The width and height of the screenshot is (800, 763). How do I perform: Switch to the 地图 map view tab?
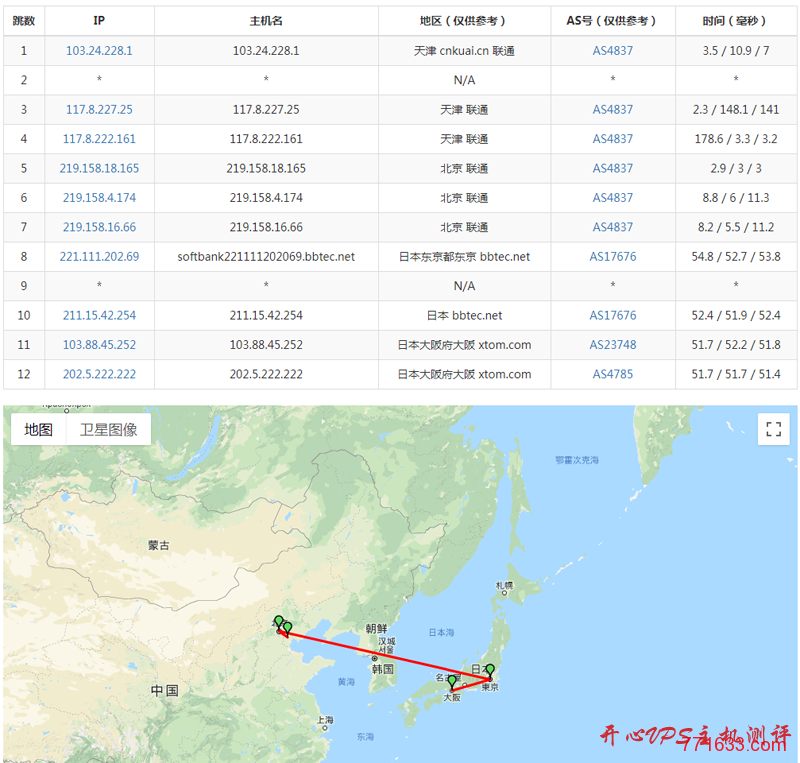pyautogui.click(x=38, y=429)
